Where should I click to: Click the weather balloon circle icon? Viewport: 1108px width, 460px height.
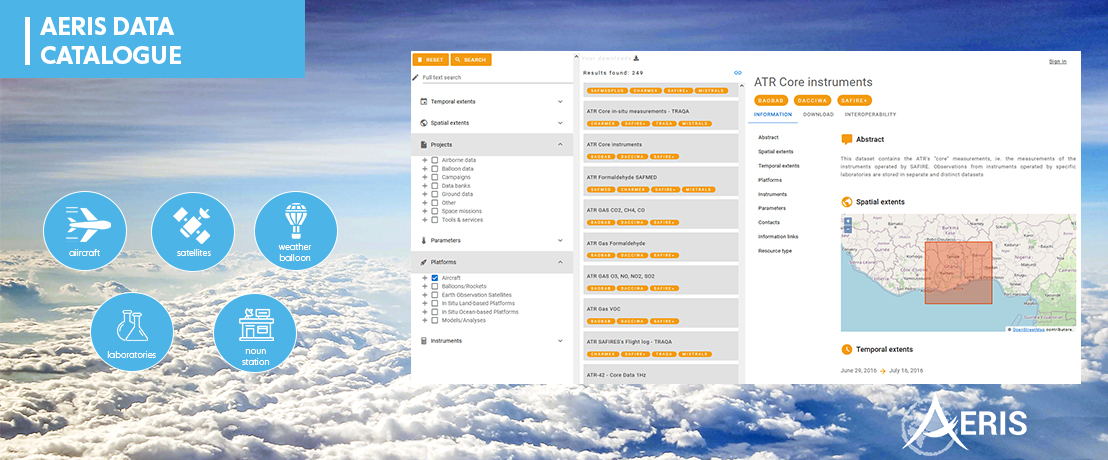pos(295,230)
